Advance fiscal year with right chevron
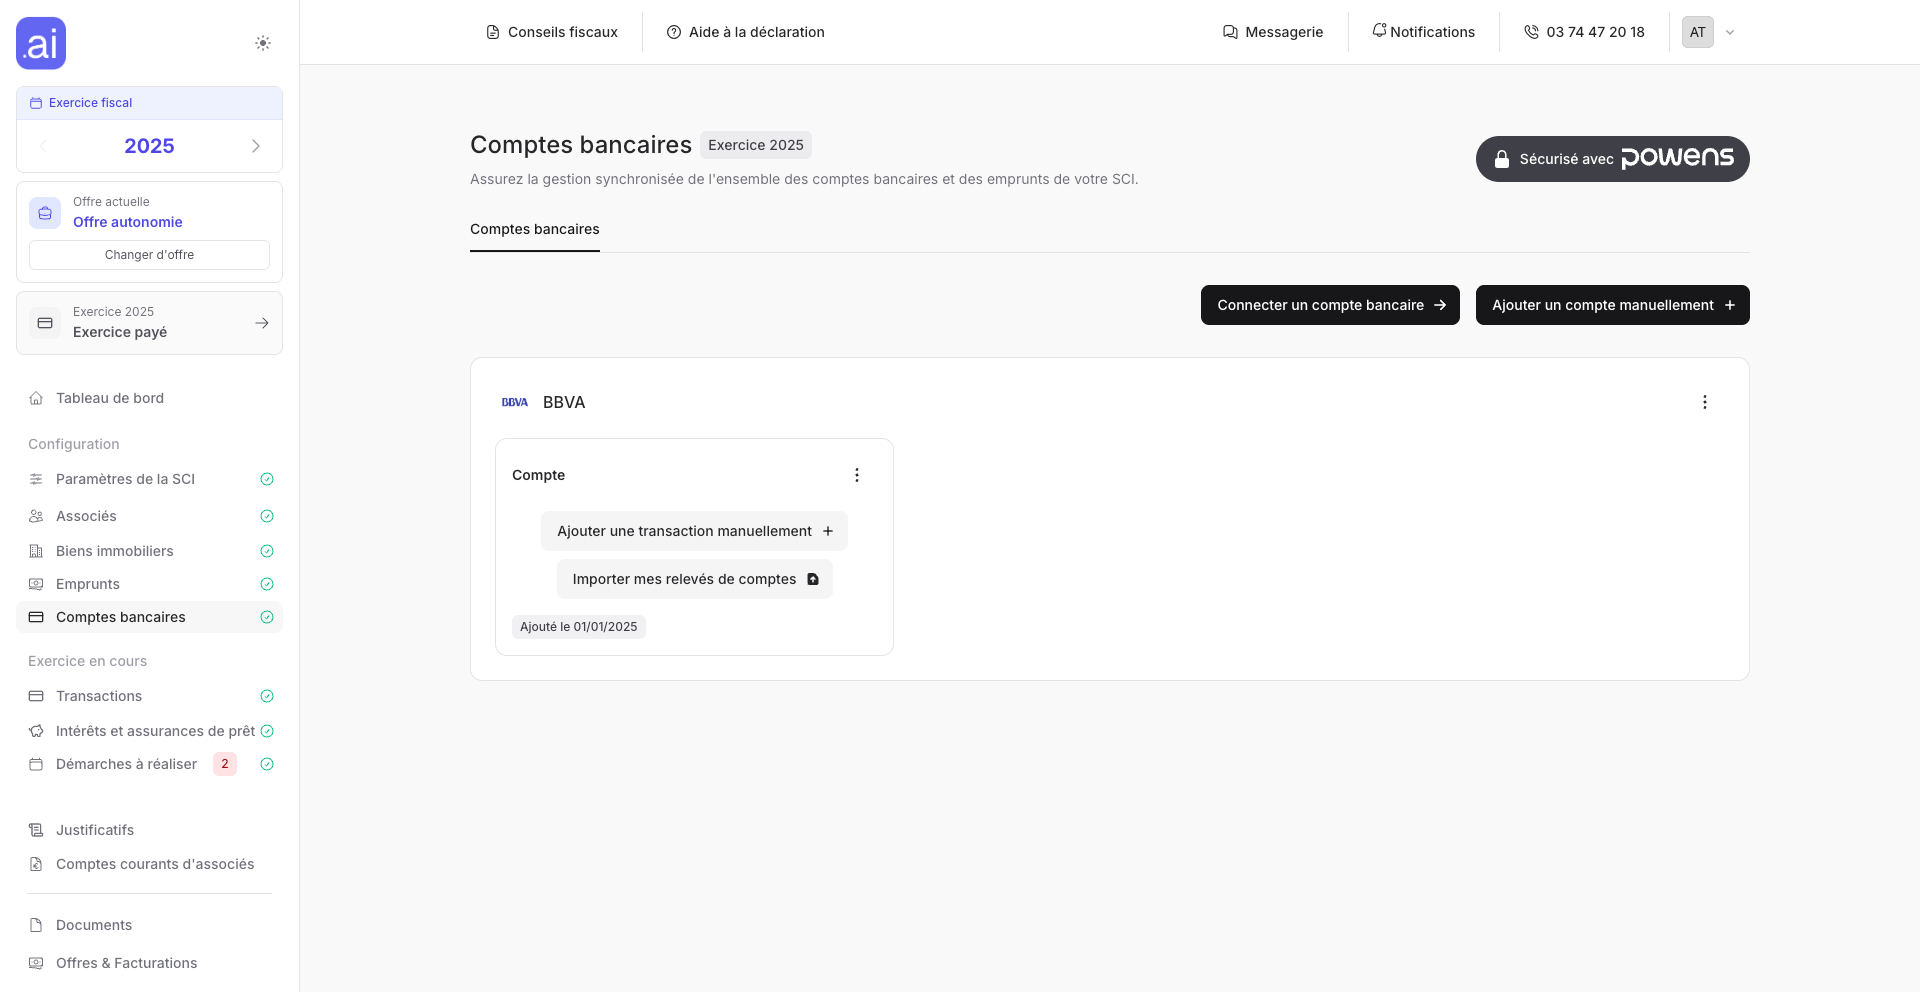Image resolution: width=1920 pixels, height=992 pixels. click(x=256, y=146)
